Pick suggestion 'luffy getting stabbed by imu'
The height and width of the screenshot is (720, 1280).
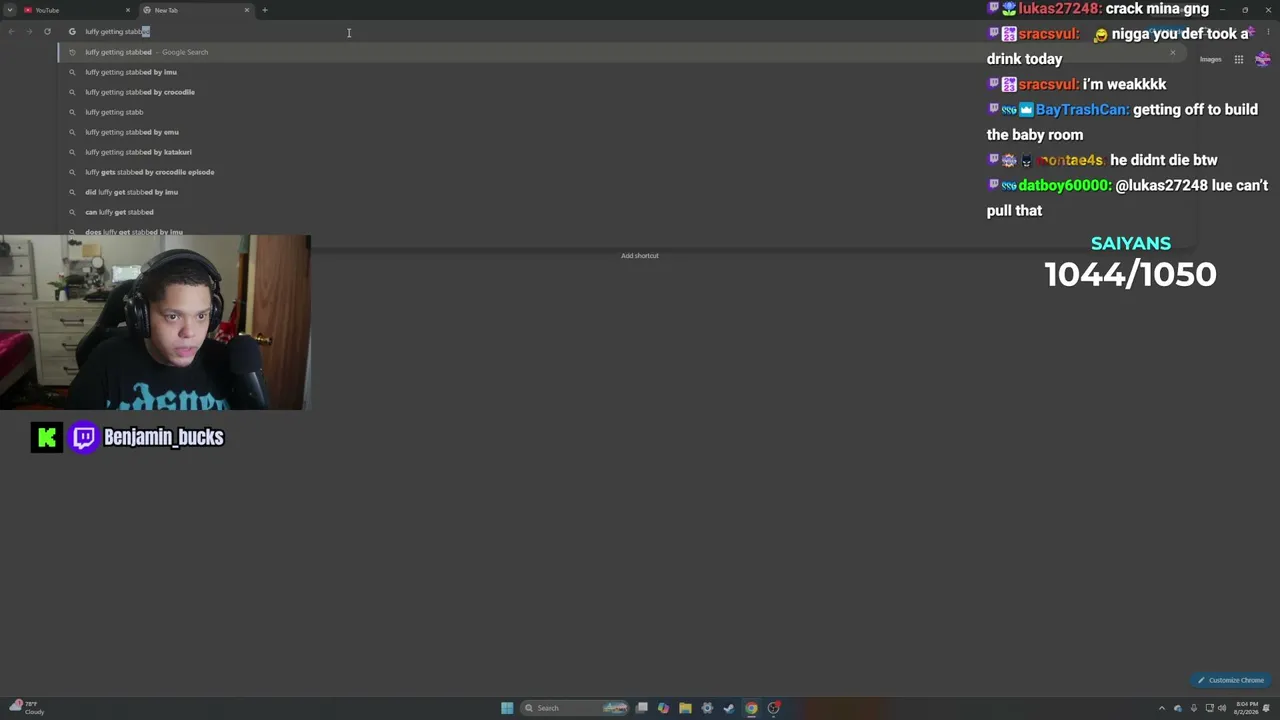coord(620,72)
